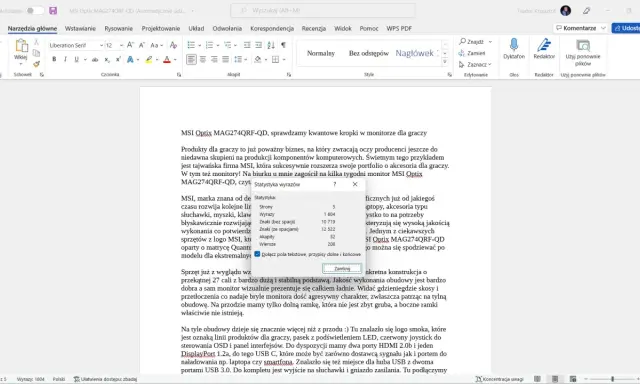The height and width of the screenshot is (384, 640).
Task: Open the Komentarze dropdown
Action: (x=603, y=28)
